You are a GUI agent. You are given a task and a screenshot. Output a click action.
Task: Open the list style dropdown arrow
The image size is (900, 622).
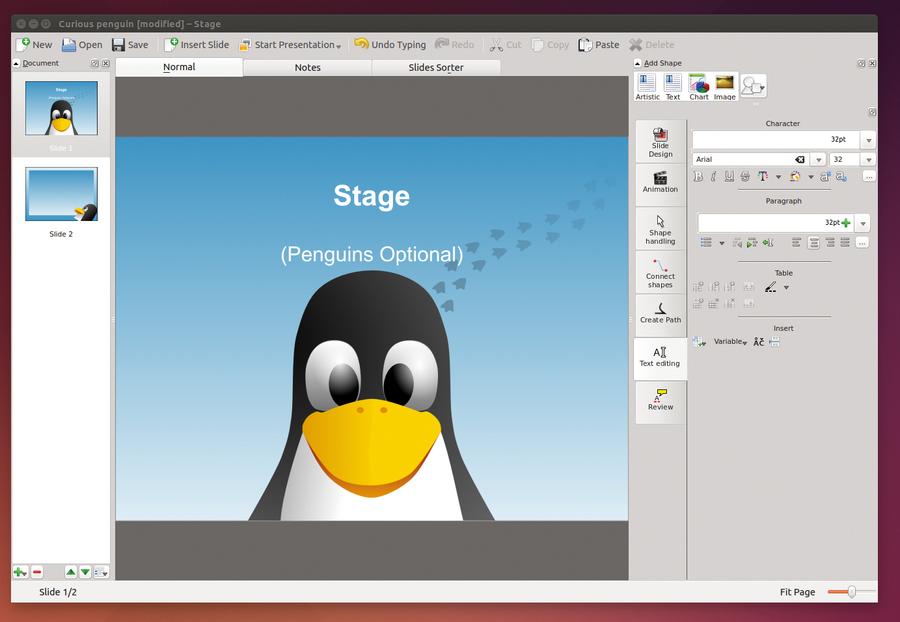[x=722, y=243]
